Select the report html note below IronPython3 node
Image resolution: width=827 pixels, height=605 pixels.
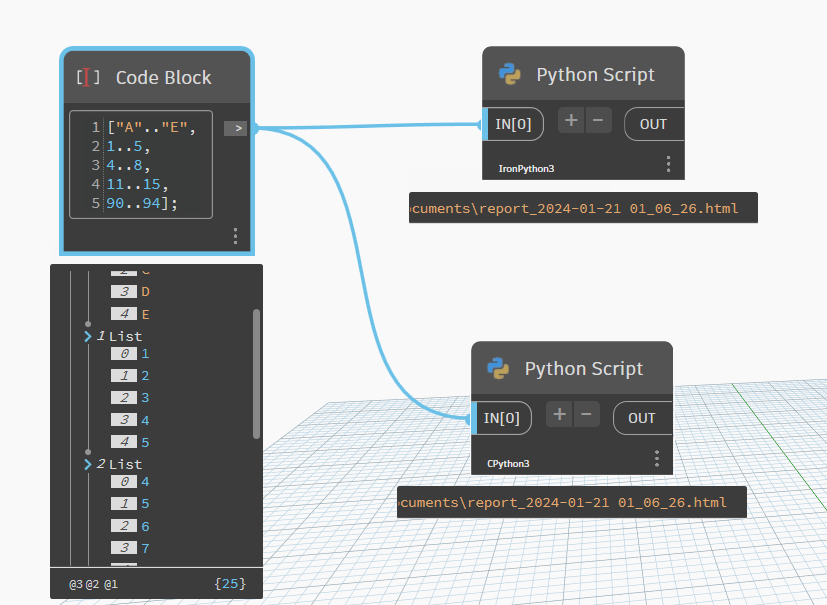click(x=583, y=208)
